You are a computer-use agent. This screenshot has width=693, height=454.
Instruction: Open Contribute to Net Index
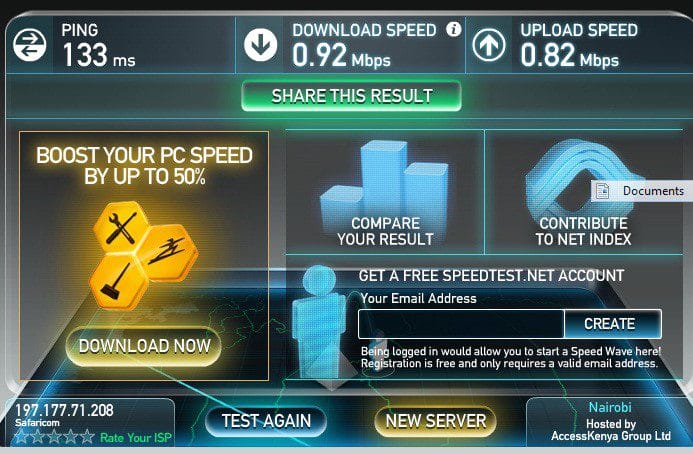point(583,193)
